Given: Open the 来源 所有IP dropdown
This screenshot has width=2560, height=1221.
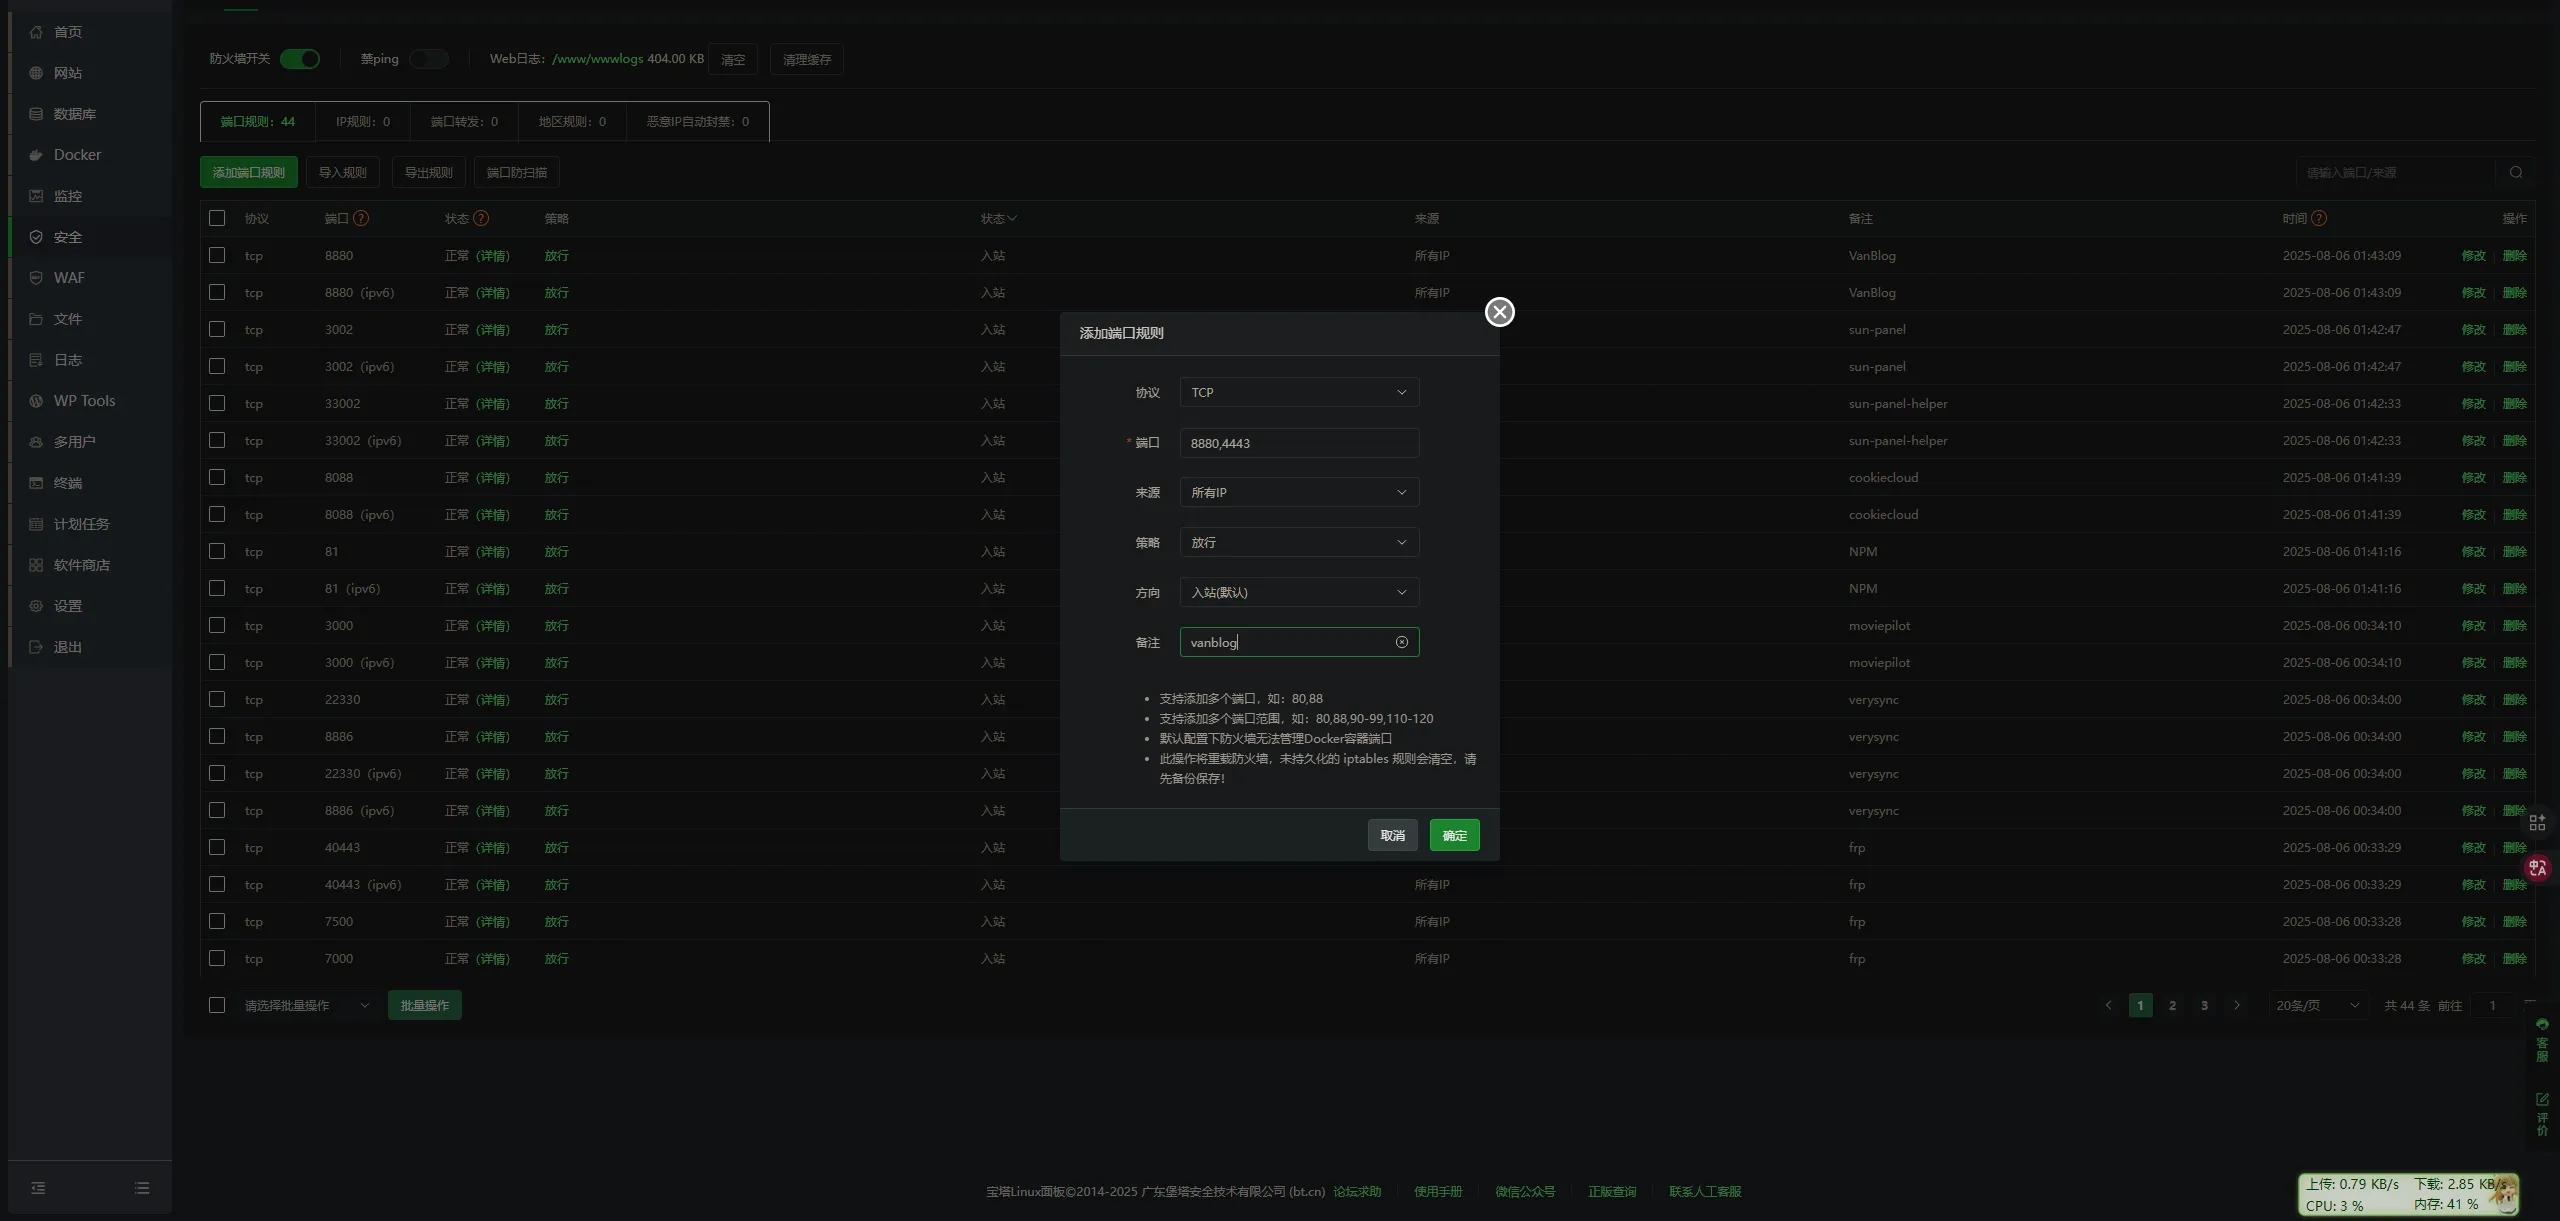Looking at the screenshot, I should (x=1299, y=492).
